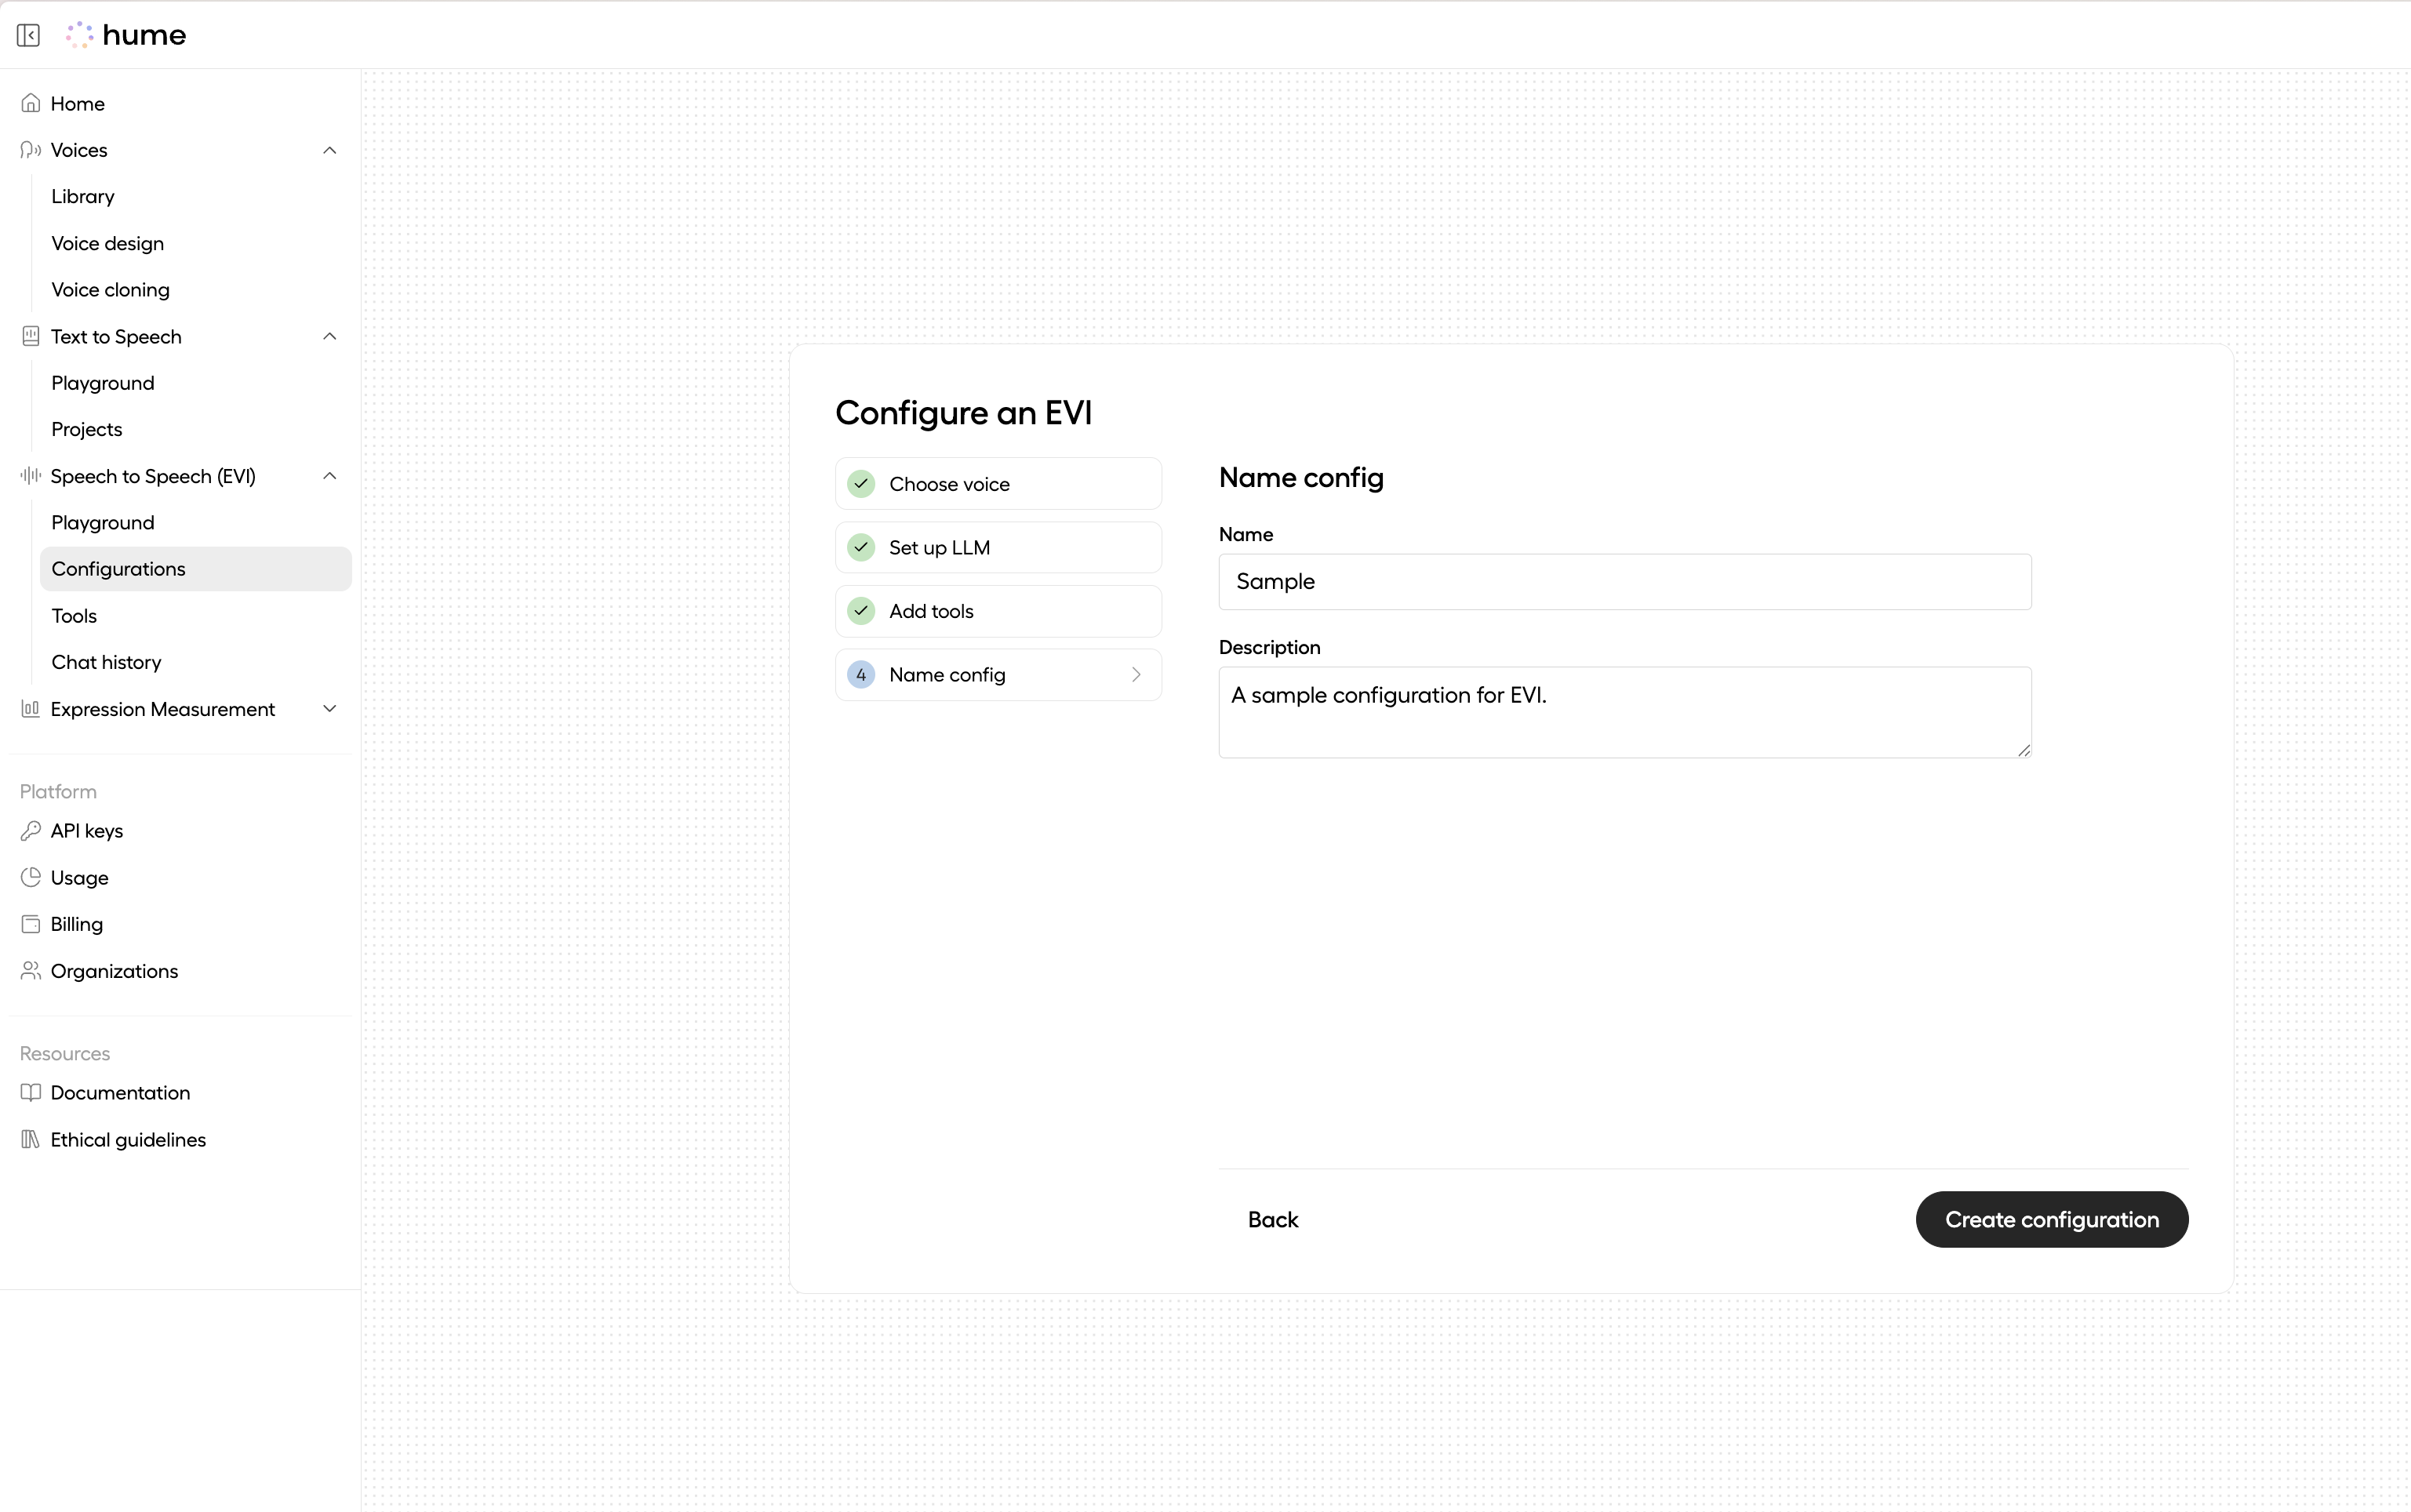The height and width of the screenshot is (1512, 2411).
Task: Expand the Expression Measurement section
Action: point(328,709)
